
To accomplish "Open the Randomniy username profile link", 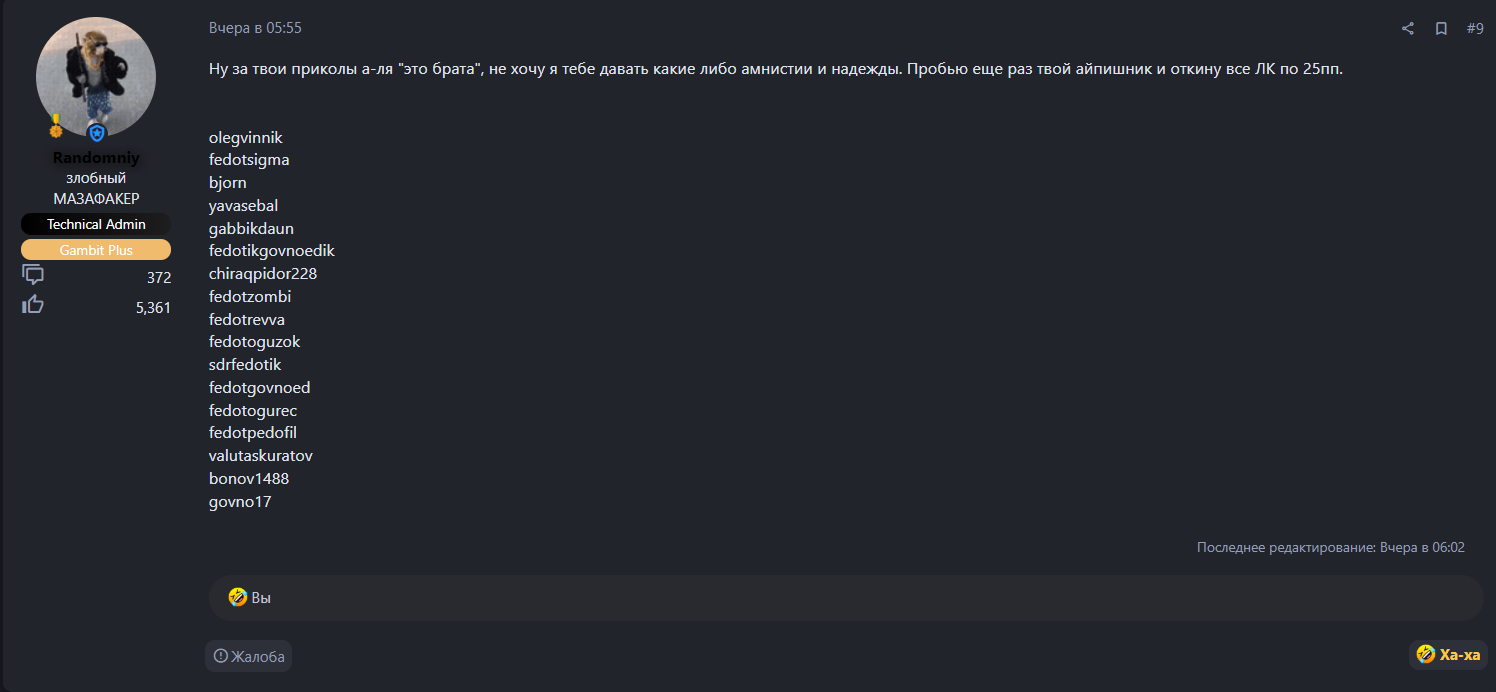I will click(96, 158).
